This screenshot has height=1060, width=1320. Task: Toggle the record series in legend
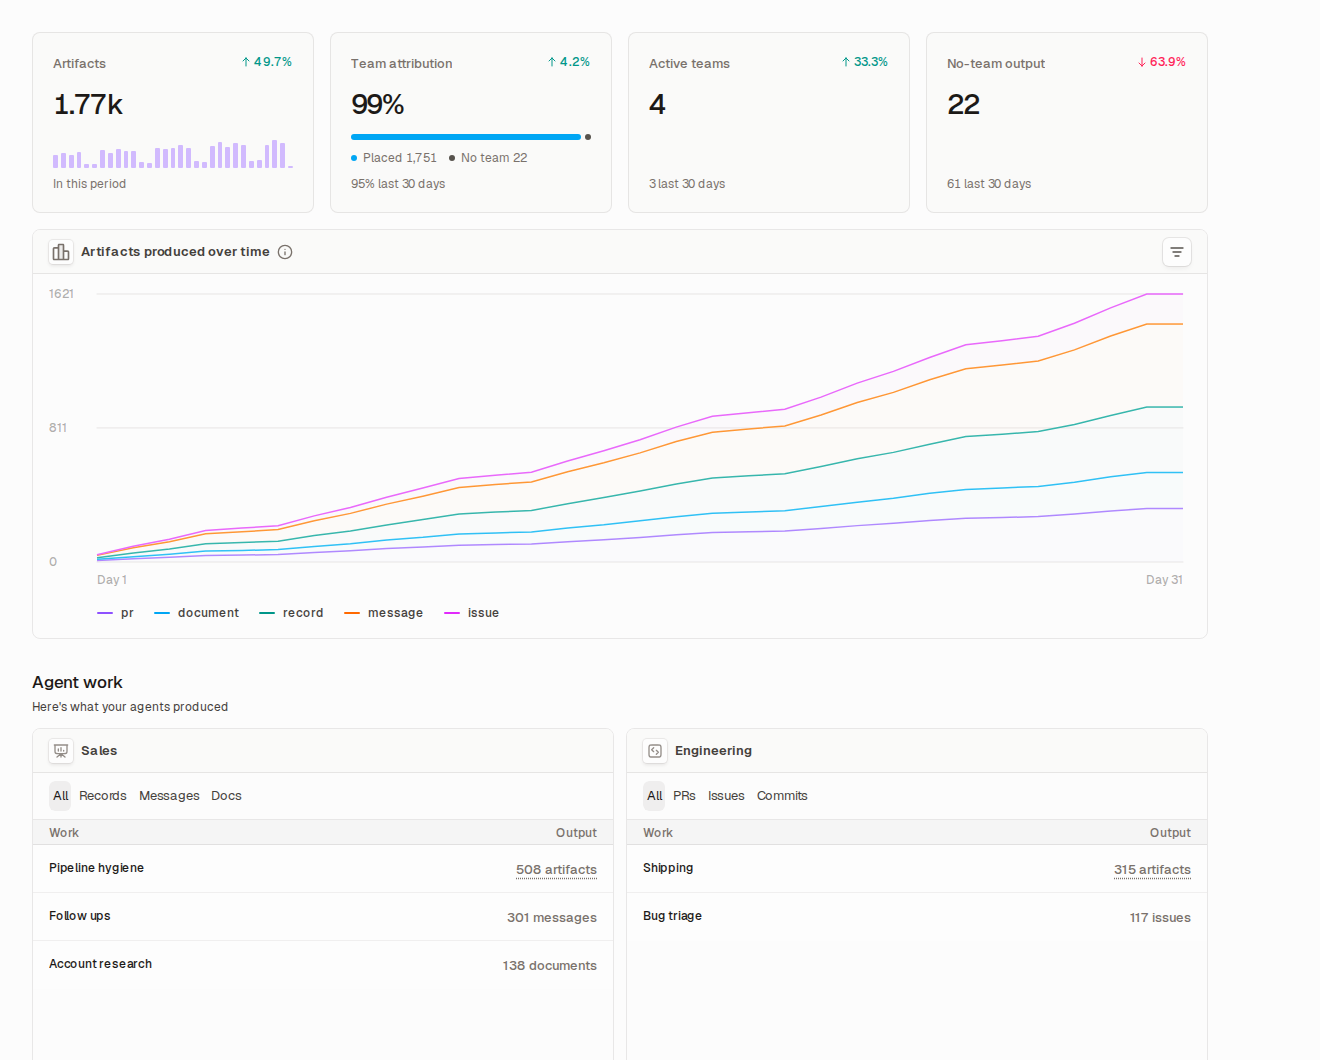(x=291, y=613)
